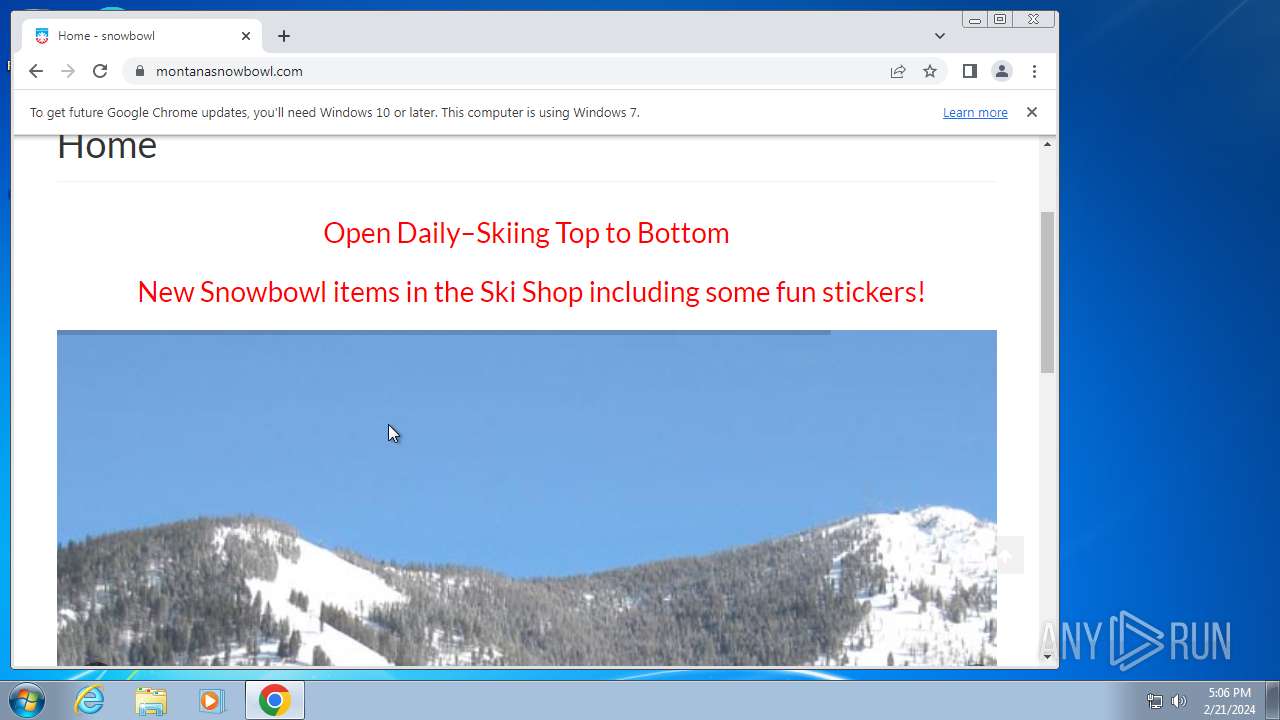Open Windows Media Player from taskbar
This screenshot has height=720, width=1280.
[x=211, y=701]
